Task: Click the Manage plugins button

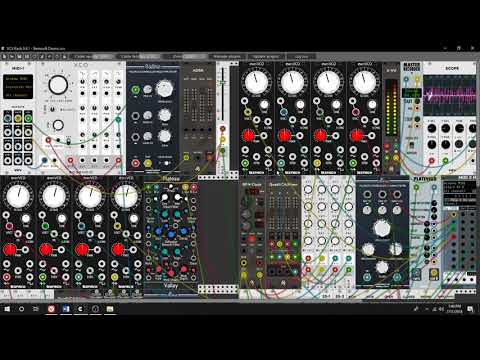Action: (x=227, y=57)
